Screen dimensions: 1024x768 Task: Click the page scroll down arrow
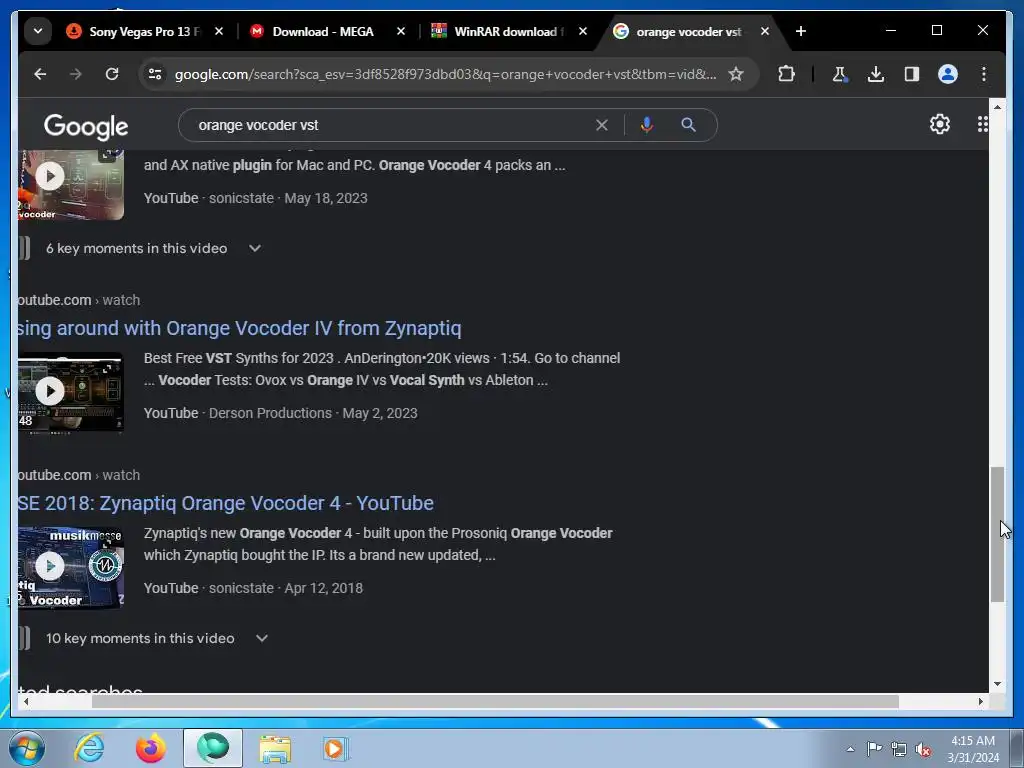point(997,684)
